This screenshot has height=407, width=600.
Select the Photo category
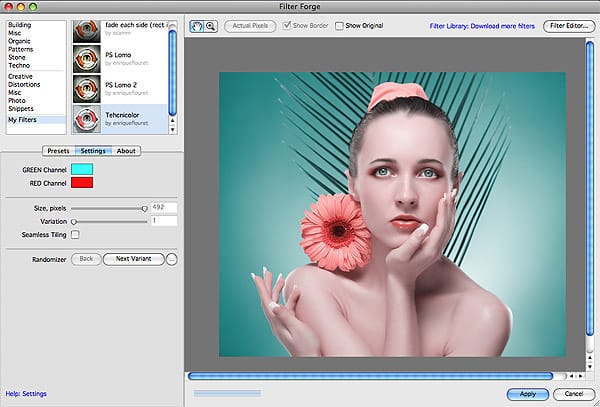(x=17, y=101)
